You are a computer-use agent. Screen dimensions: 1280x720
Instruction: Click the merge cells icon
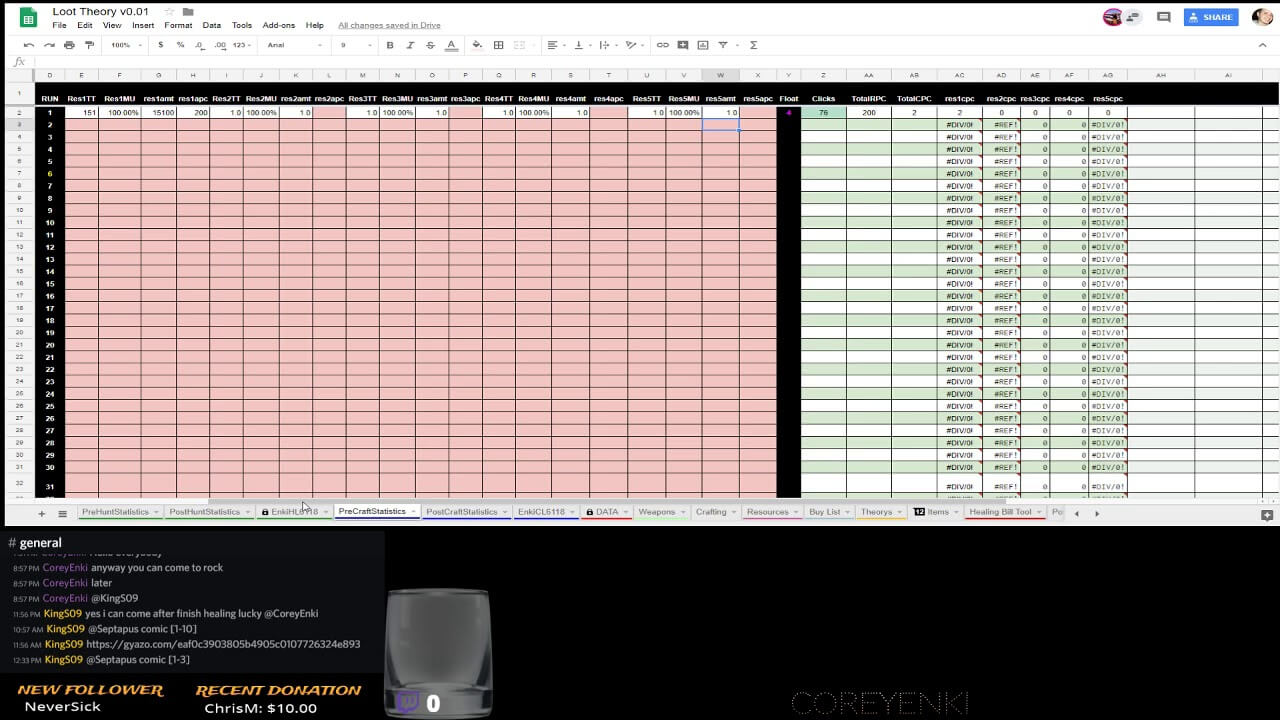pos(520,45)
